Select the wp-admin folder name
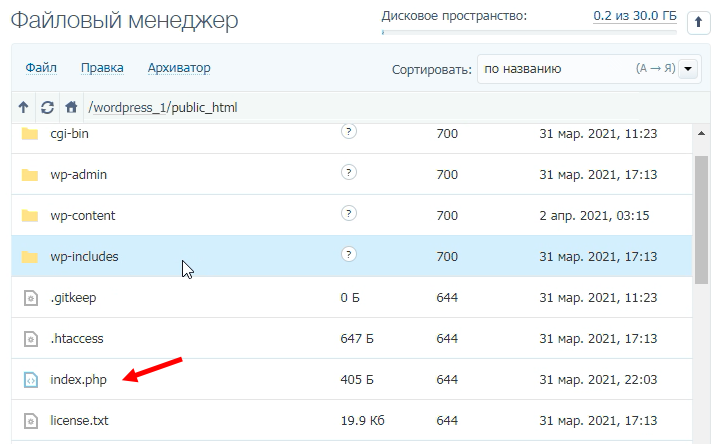The width and height of the screenshot is (711, 444). tap(78, 175)
